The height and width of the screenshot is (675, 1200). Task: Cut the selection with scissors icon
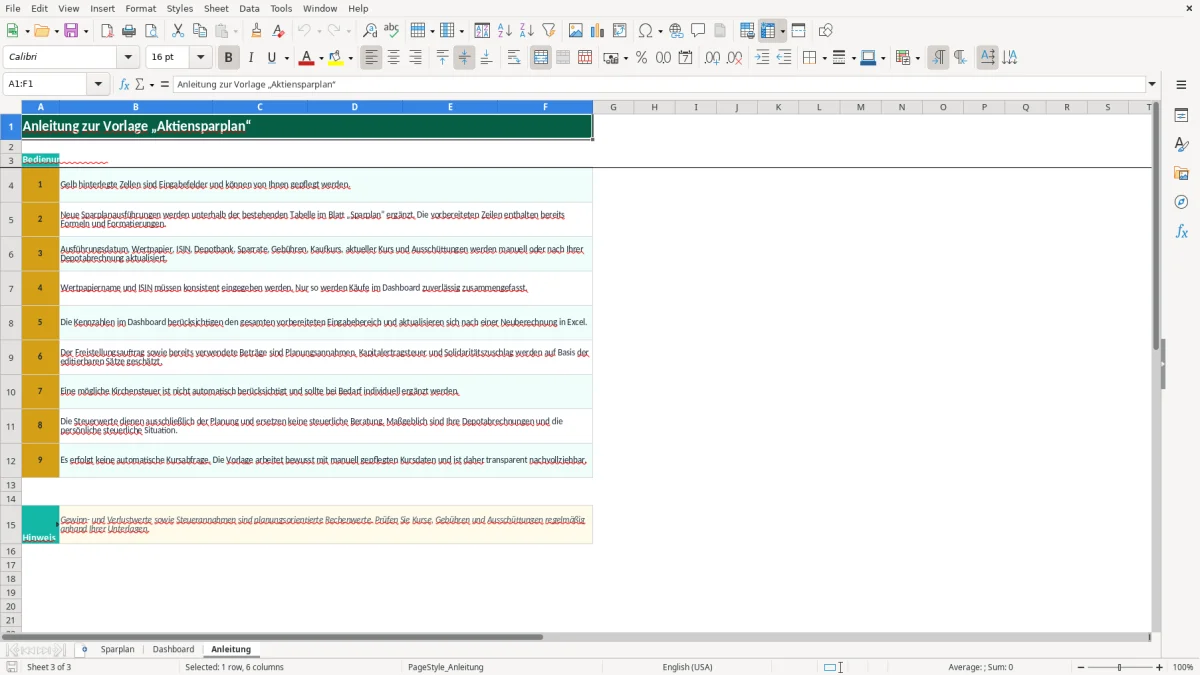click(x=178, y=31)
